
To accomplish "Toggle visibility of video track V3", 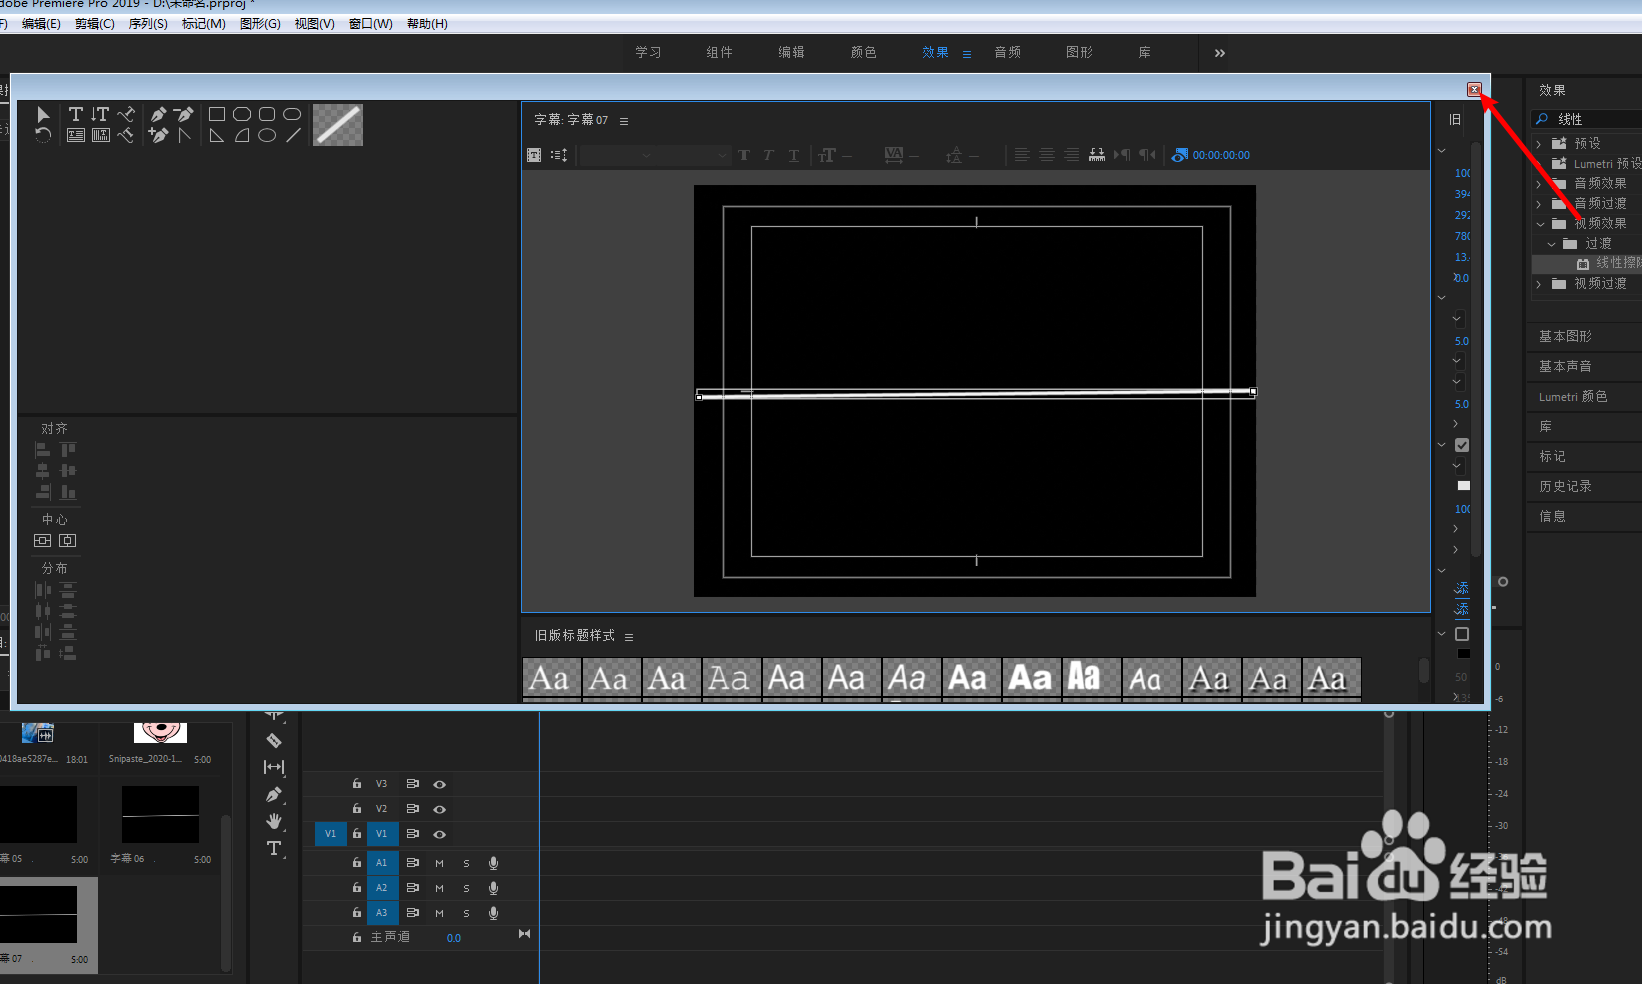I will 439,784.
